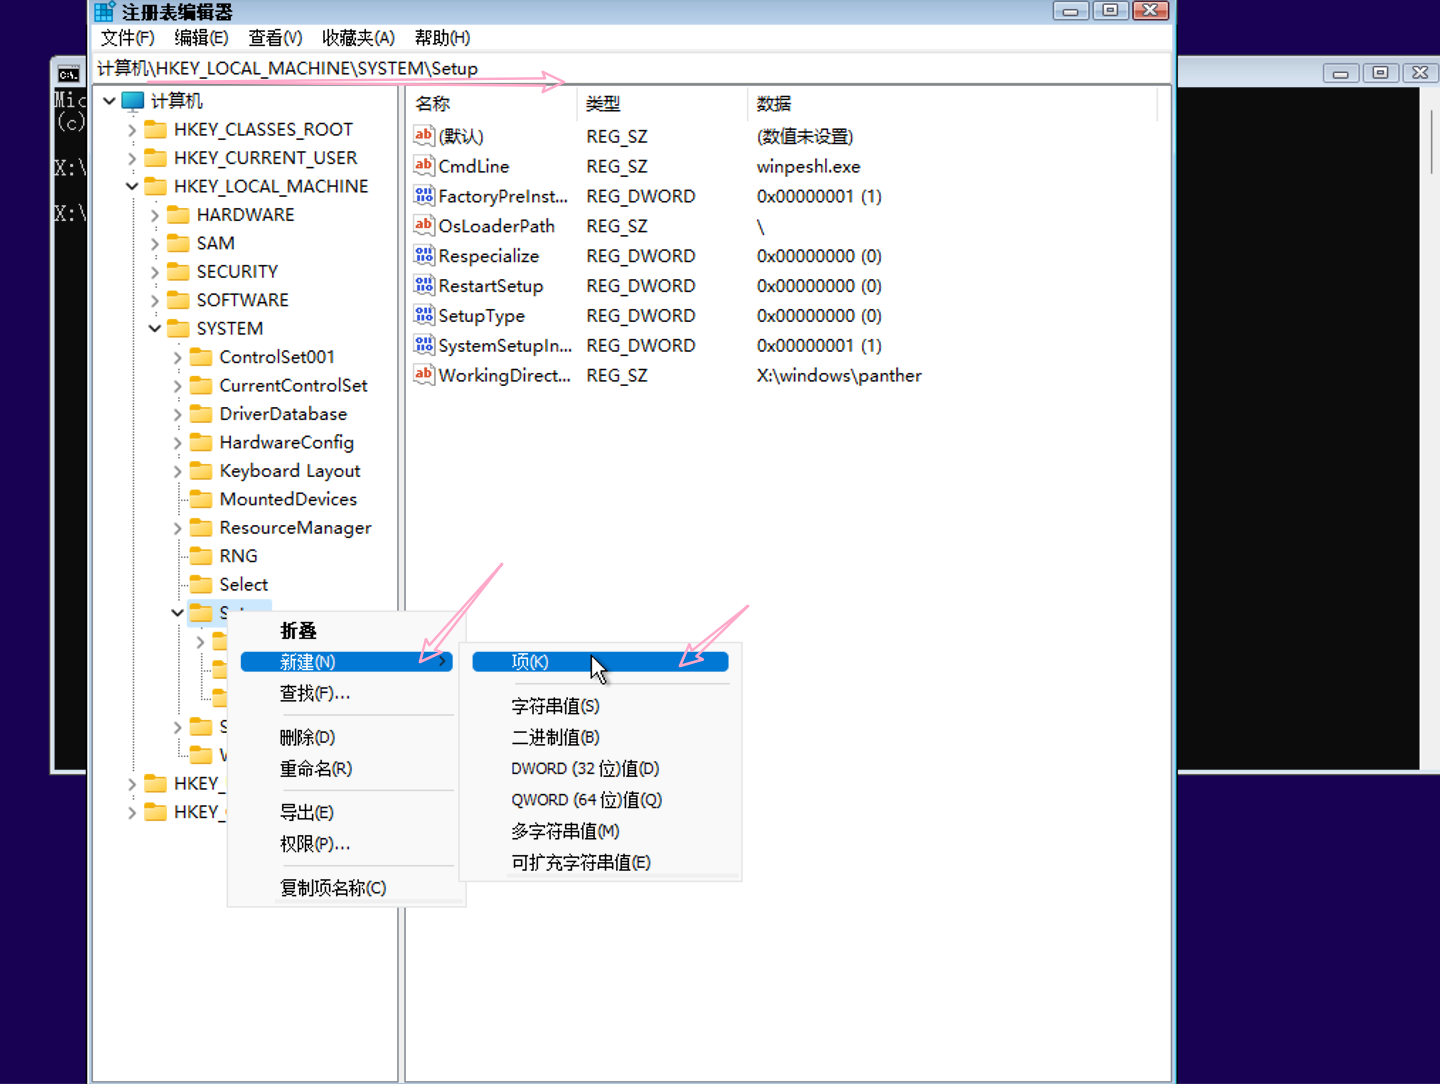Expand the HARDWARE key

coord(155,215)
